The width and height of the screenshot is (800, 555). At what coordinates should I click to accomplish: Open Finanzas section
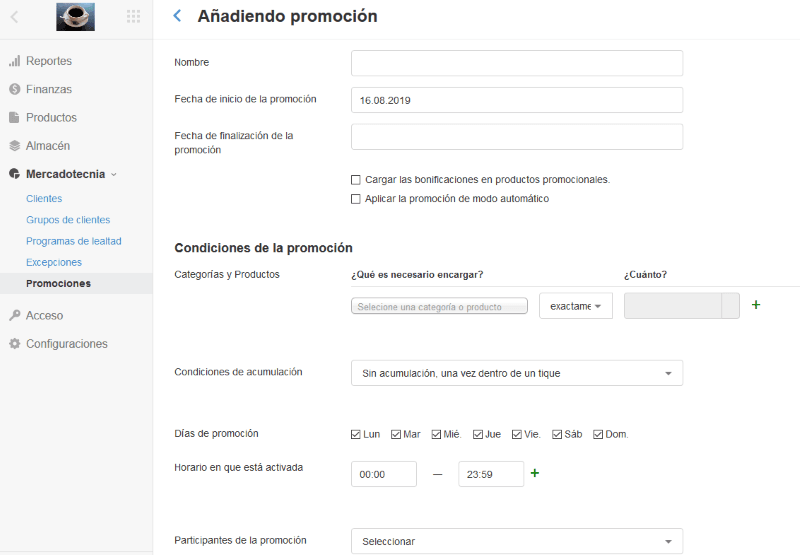49,89
